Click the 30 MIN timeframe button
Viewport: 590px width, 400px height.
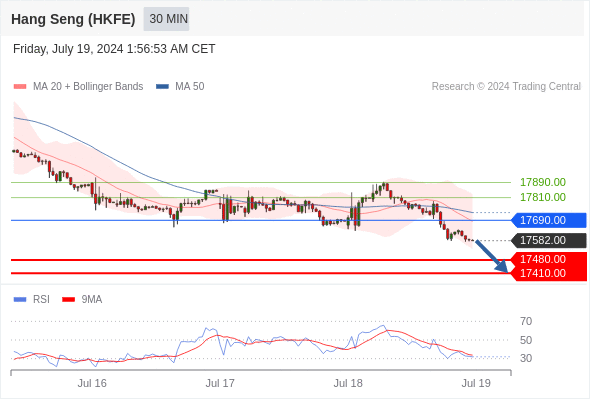pyautogui.click(x=166, y=18)
